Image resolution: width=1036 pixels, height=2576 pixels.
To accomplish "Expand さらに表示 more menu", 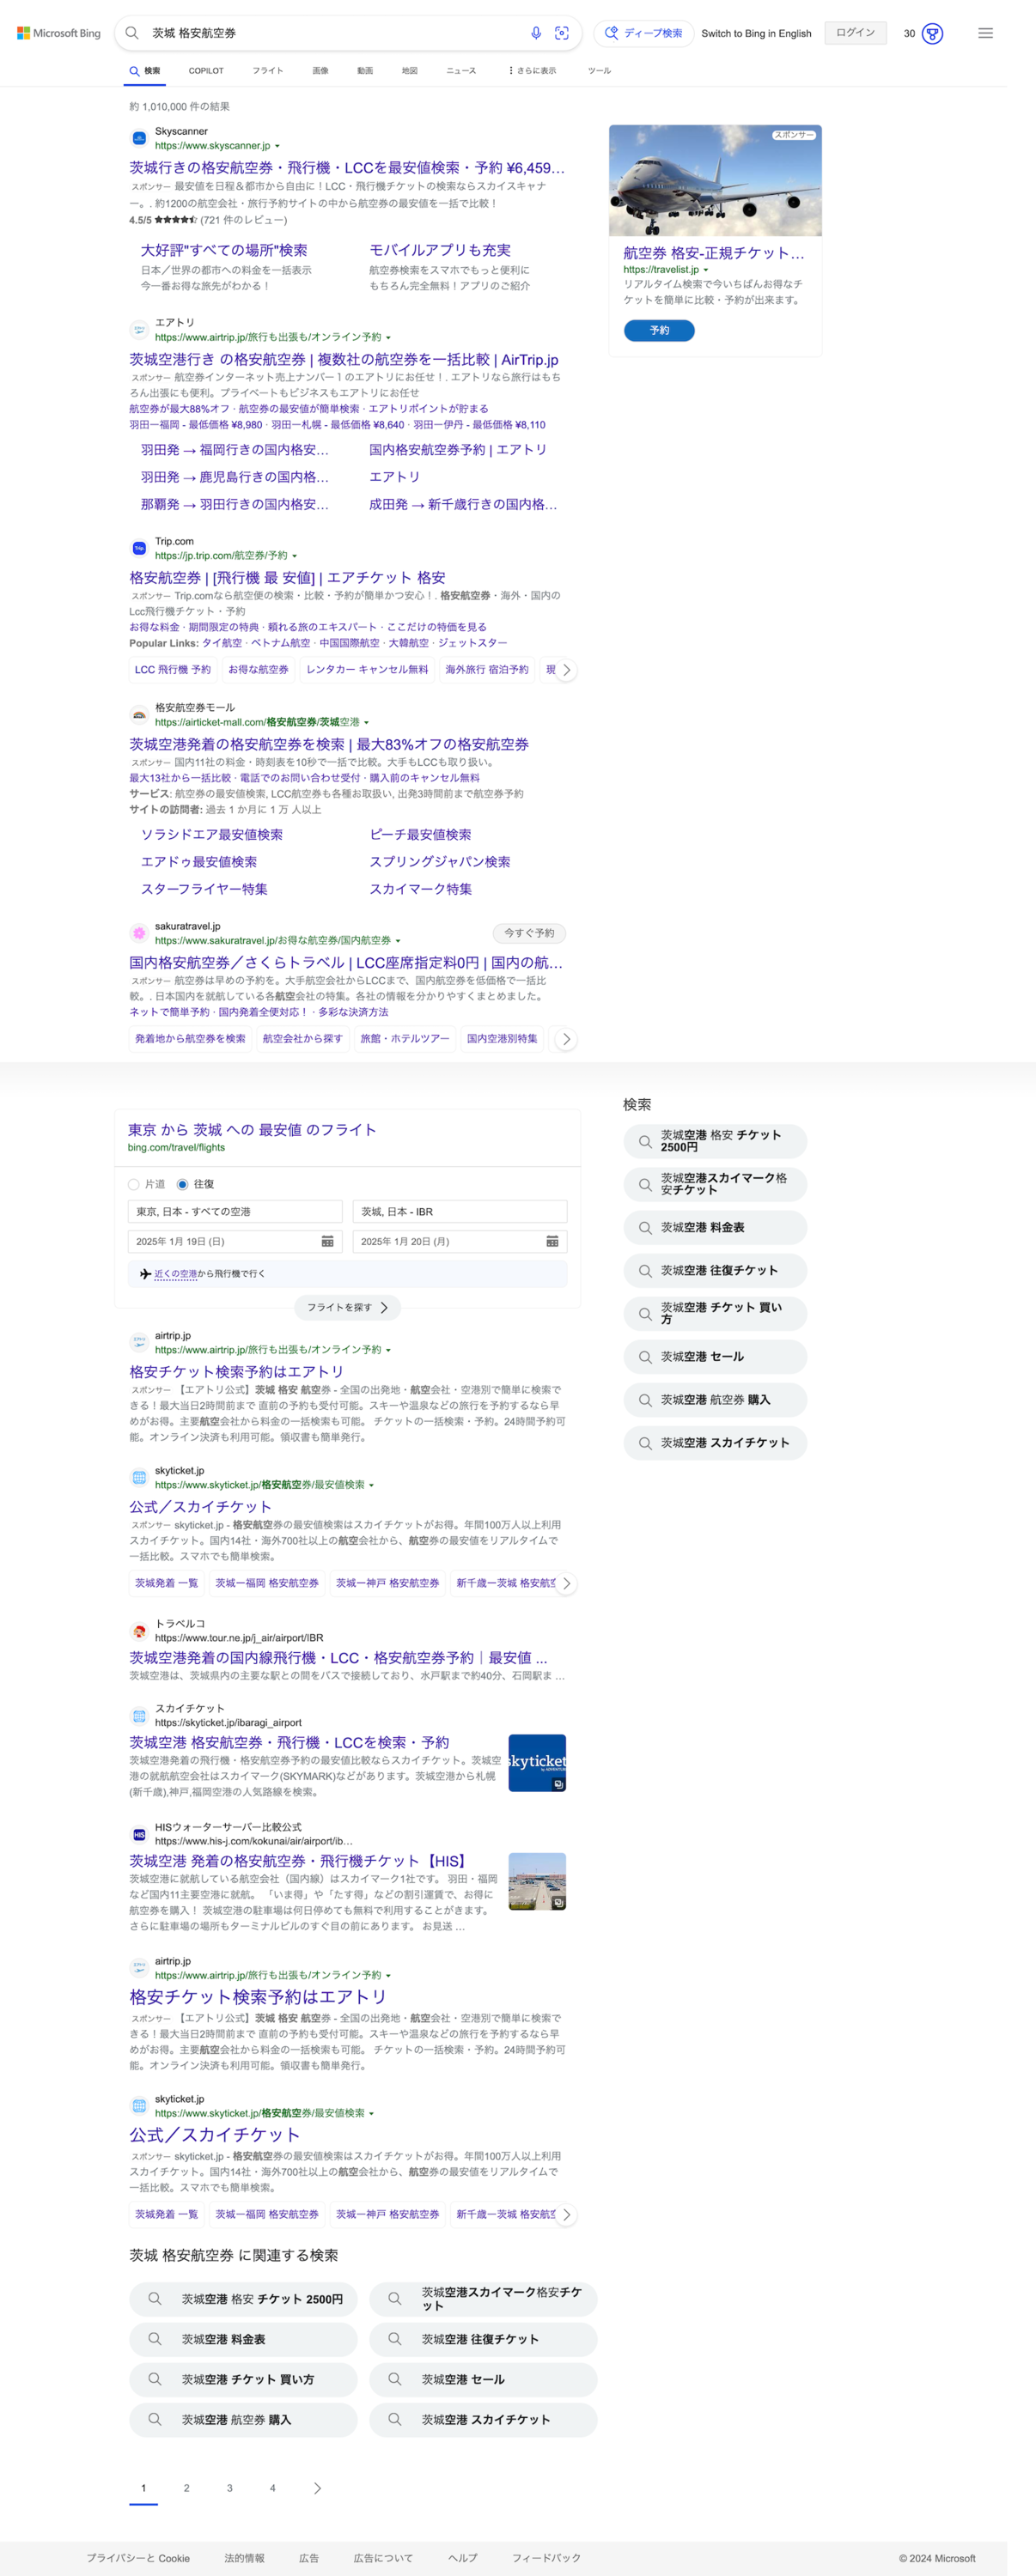I will 532,71.
